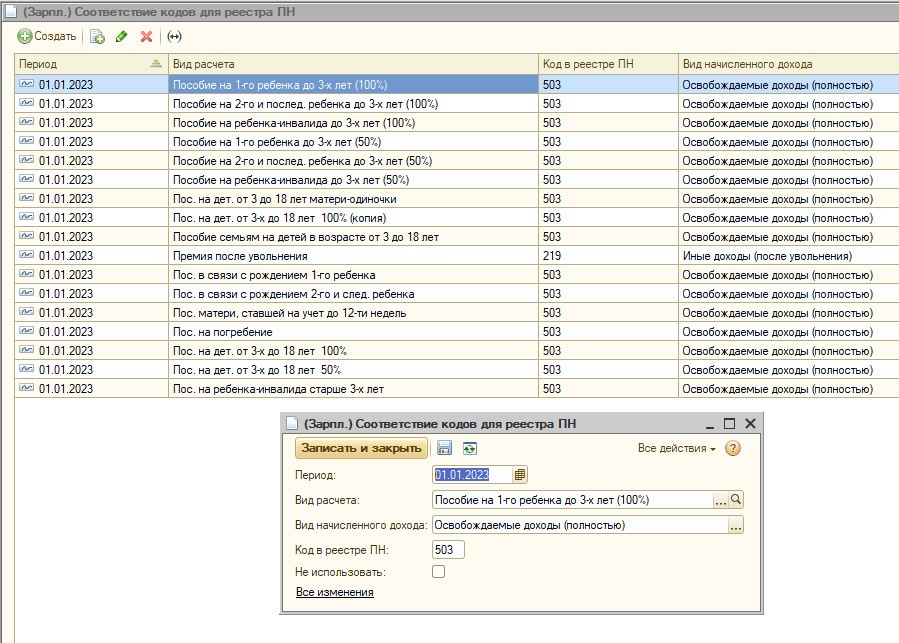Open the Все действия dropdown menu
Image resolution: width=899 pixels, height=643 pixels.
pos(676,449)
